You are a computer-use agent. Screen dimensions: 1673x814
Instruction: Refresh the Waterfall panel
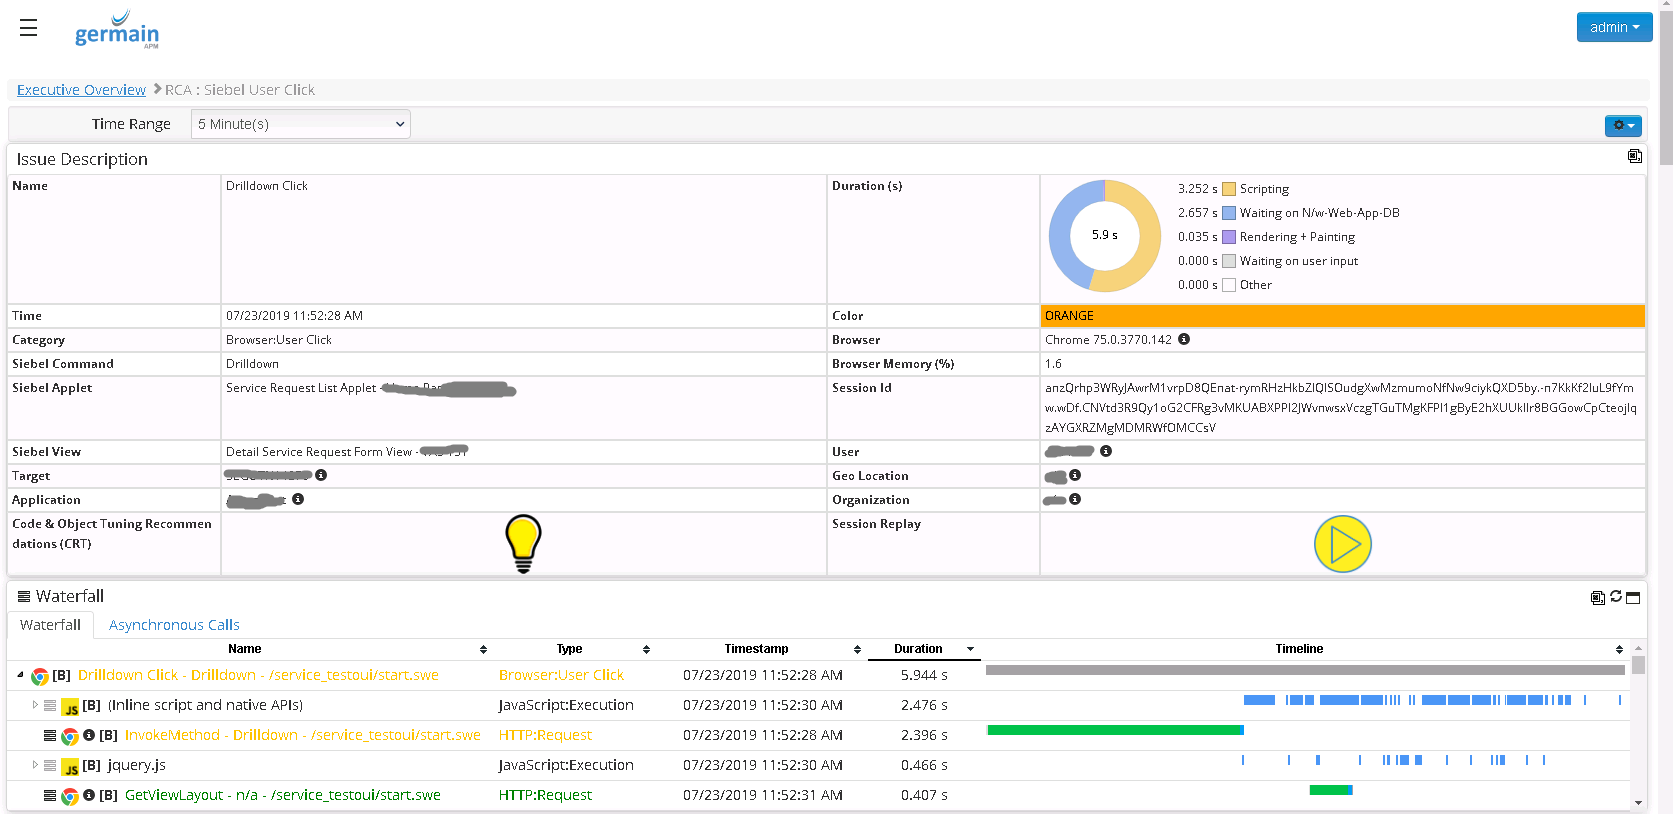(x=1616, y=597)
